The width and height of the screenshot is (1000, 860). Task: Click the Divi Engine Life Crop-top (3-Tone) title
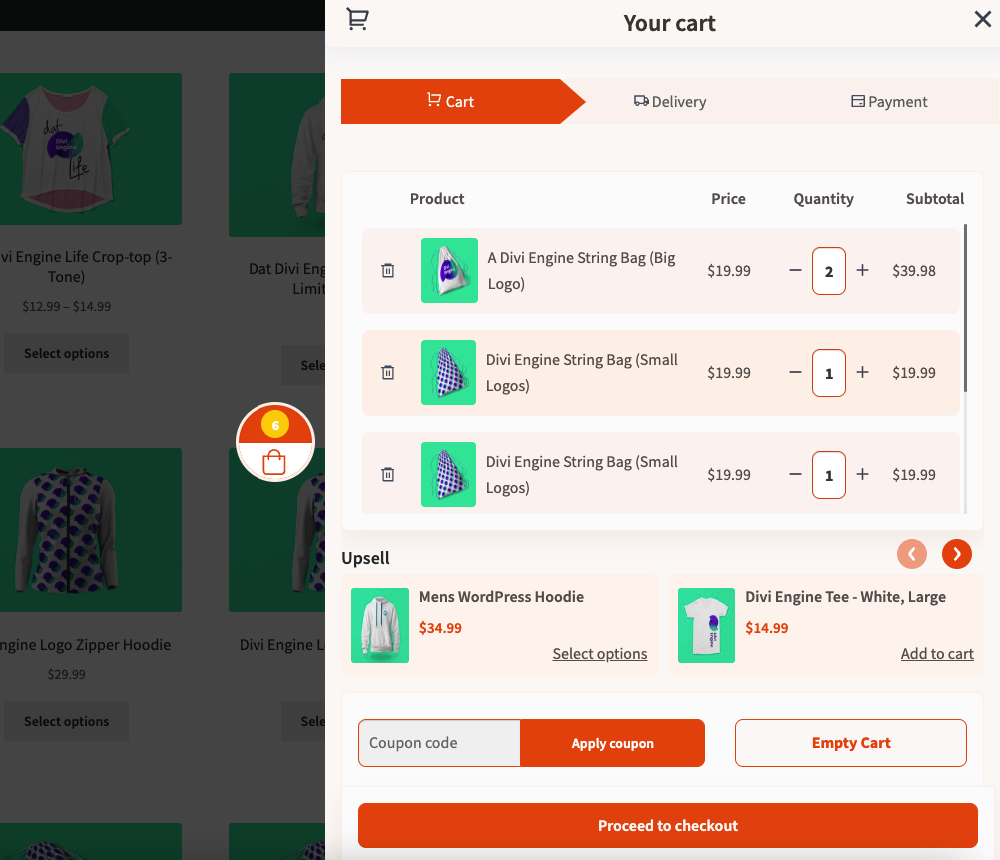[x=85, y=267]
